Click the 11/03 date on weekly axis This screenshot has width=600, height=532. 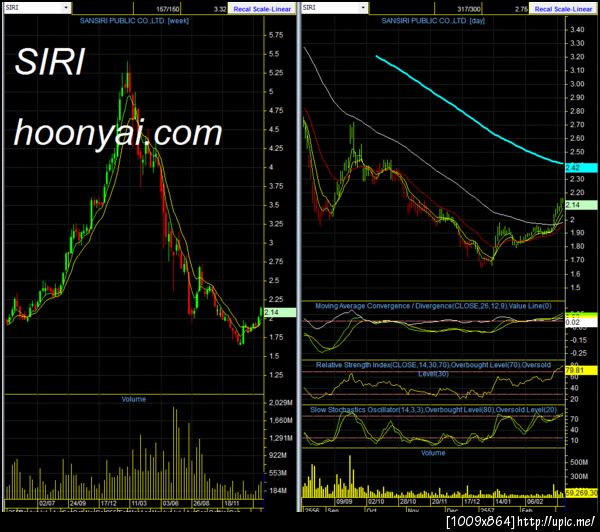[139, 503]
